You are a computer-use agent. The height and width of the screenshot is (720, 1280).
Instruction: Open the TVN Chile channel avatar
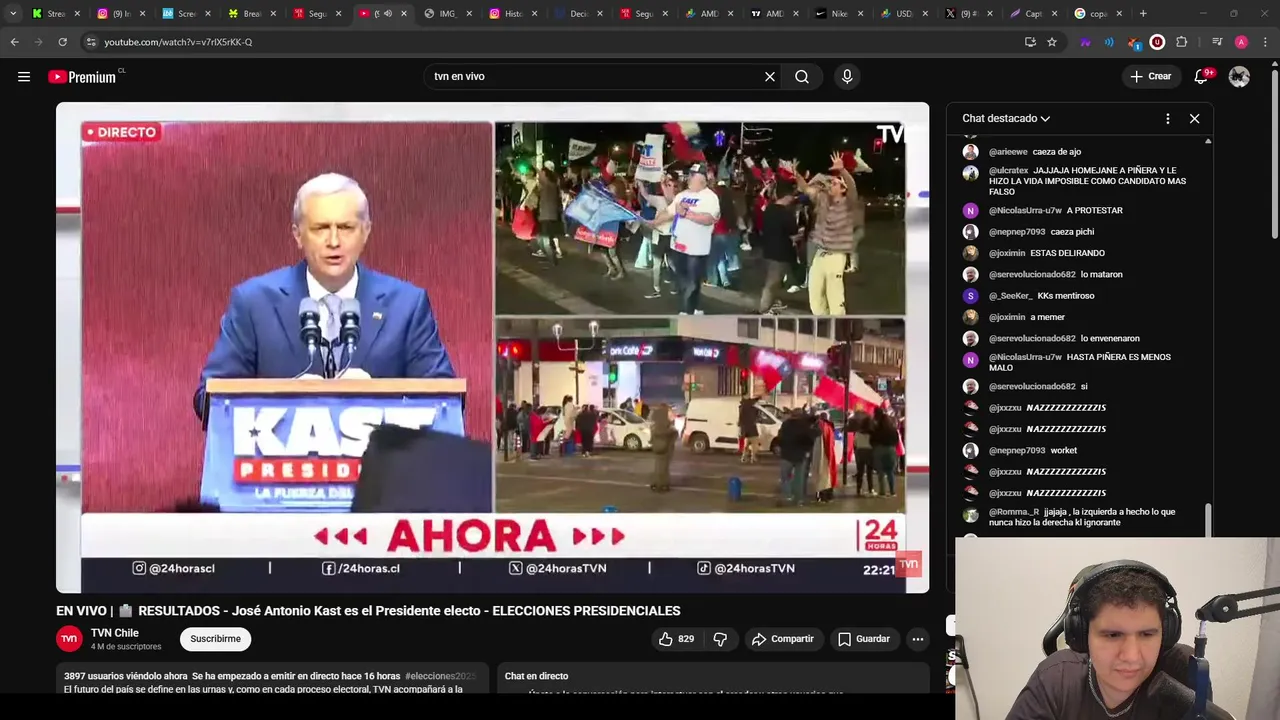[69, 639]
